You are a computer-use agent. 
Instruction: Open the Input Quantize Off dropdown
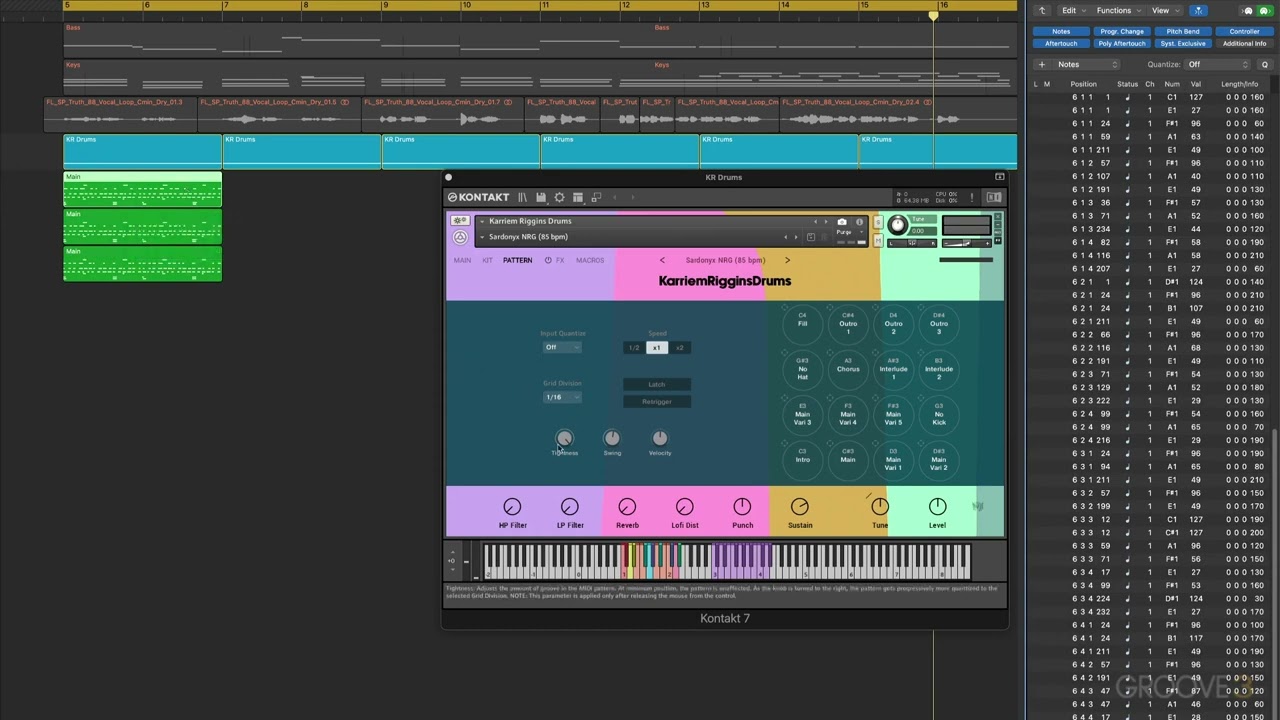tap(561, 347)
